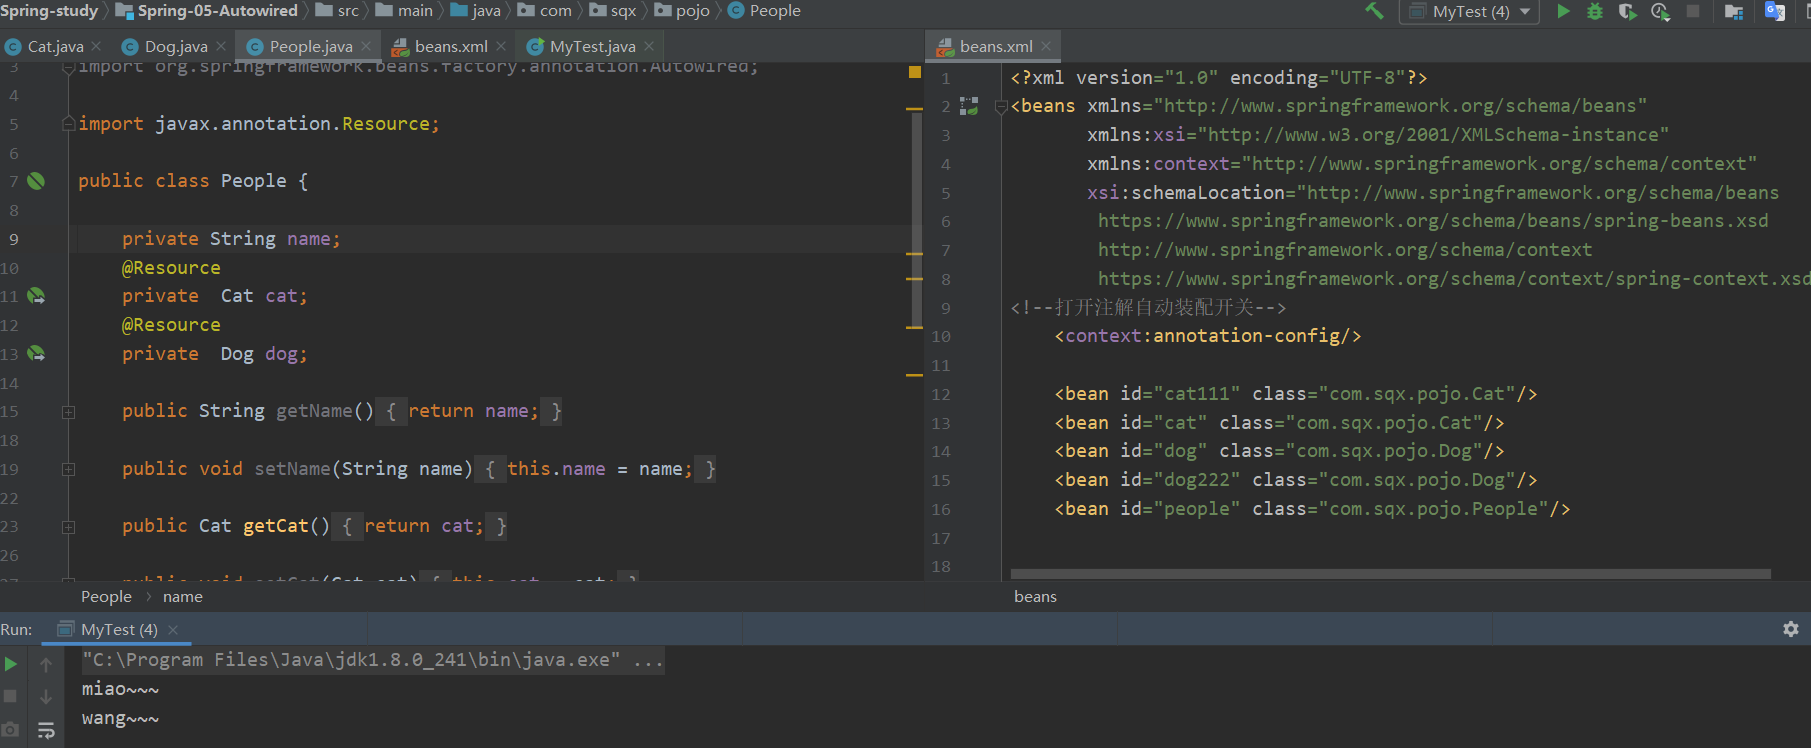Open Run panel settings gear

click(x=1791, y=629)
